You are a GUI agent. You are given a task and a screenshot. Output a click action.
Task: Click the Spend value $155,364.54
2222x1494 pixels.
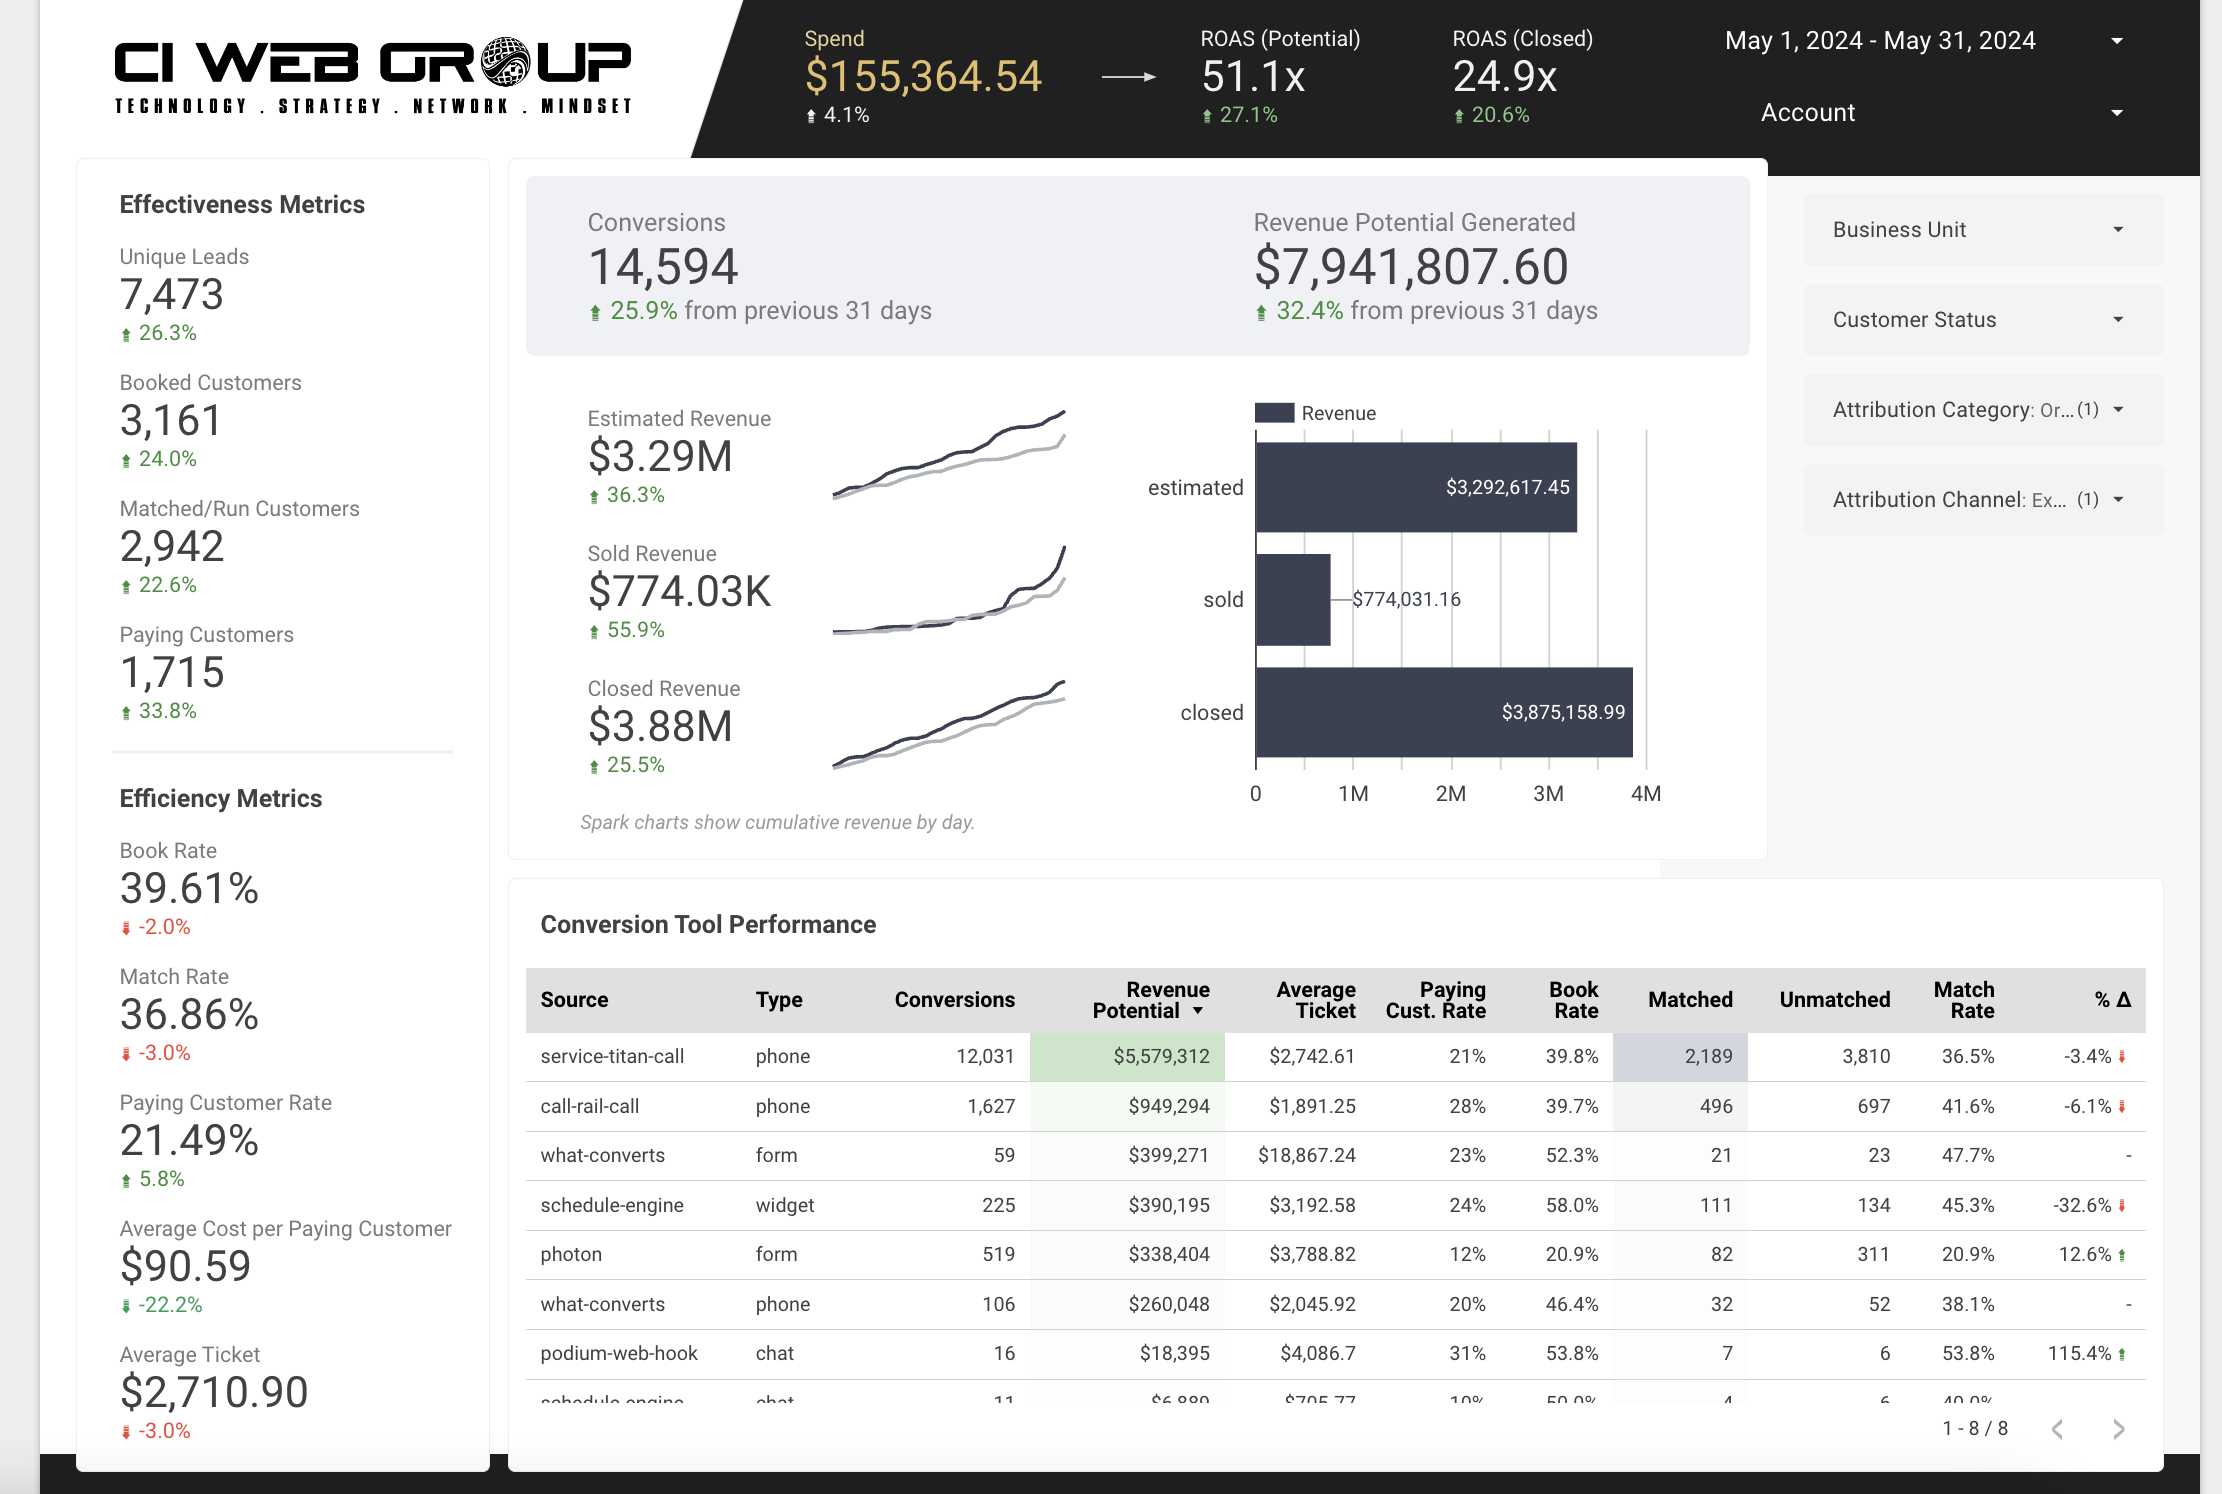coord(923,77)
